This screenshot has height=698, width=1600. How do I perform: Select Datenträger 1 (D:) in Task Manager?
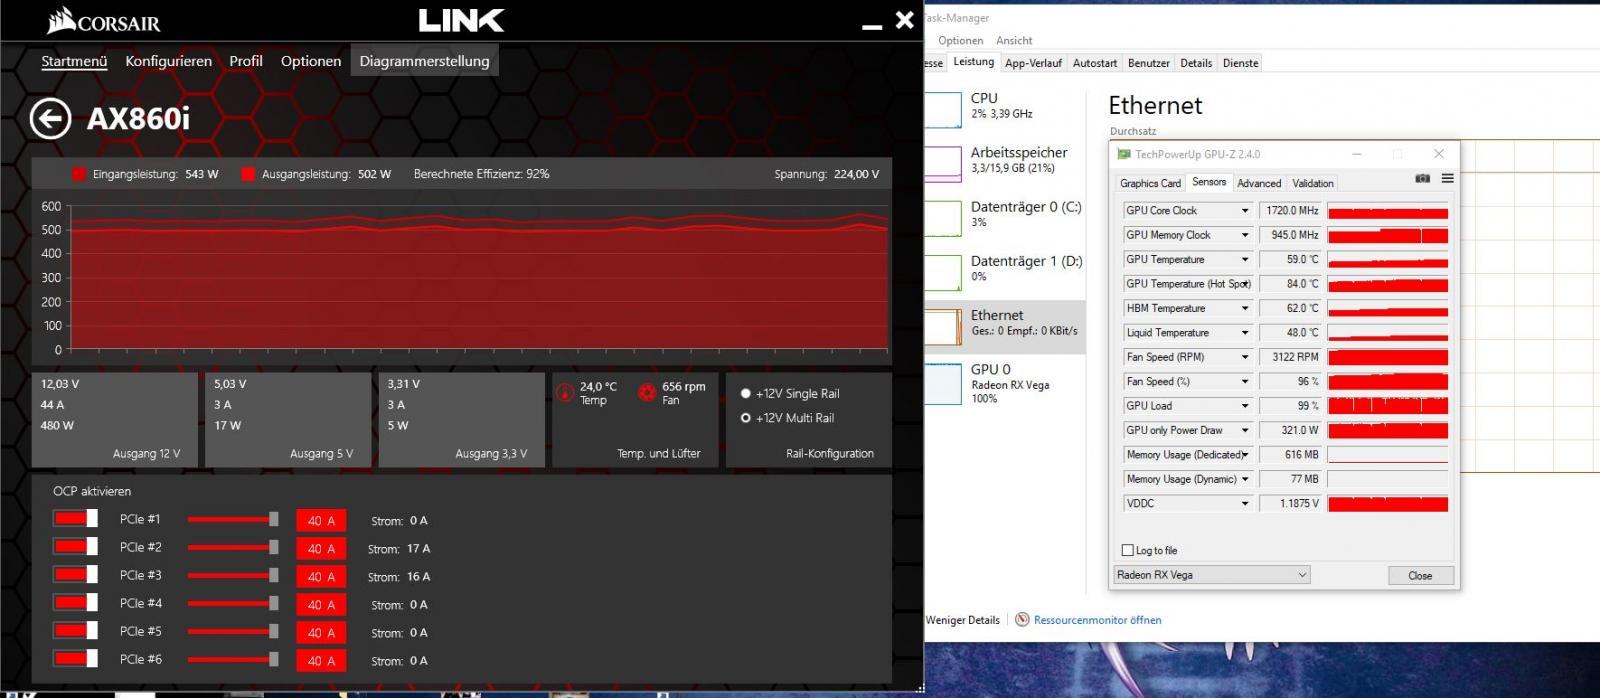[1005, 270]
